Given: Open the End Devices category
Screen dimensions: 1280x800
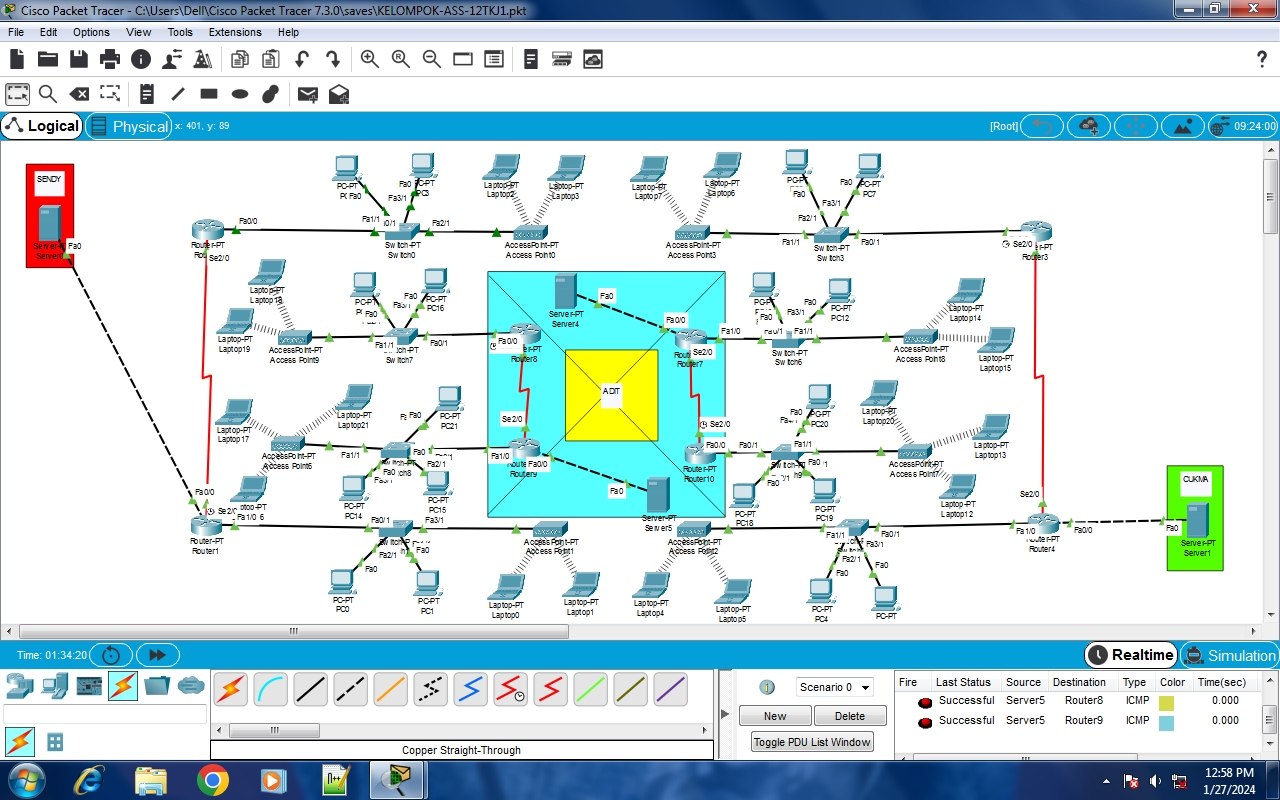Looking at the screenshot, I should point(55,686).
